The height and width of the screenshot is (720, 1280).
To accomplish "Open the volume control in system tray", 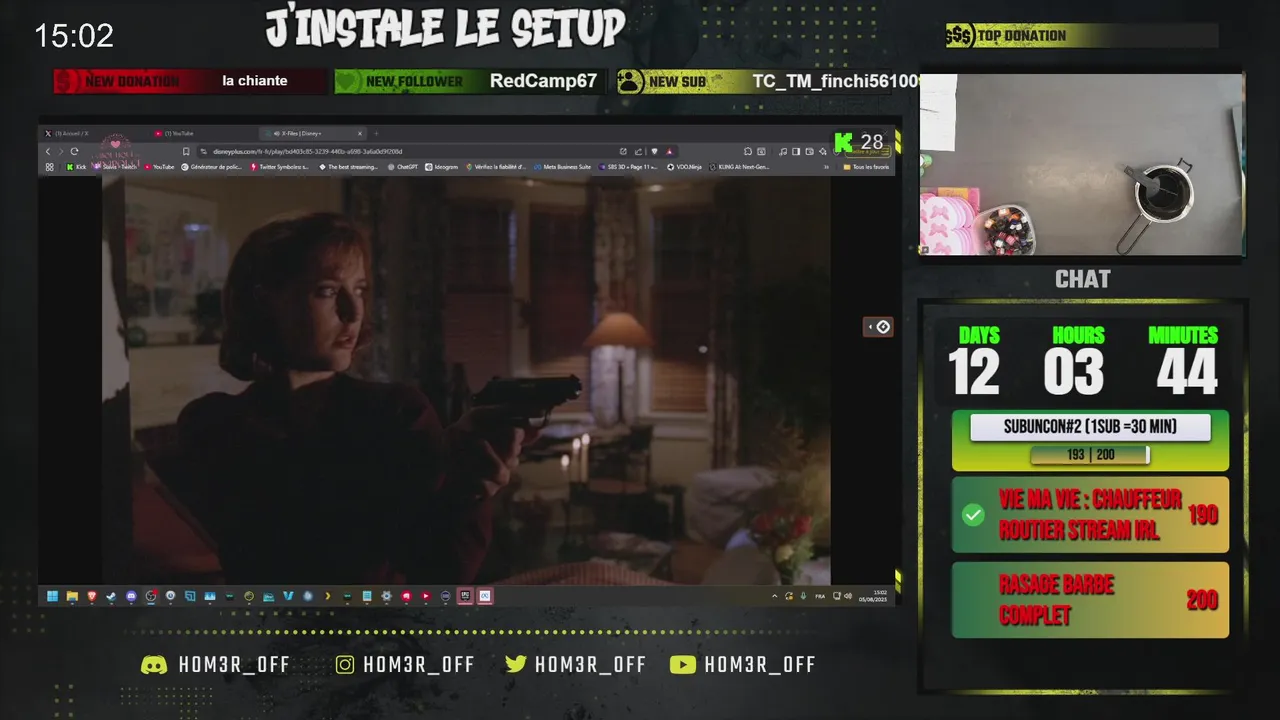I will [x=848, y=596].
